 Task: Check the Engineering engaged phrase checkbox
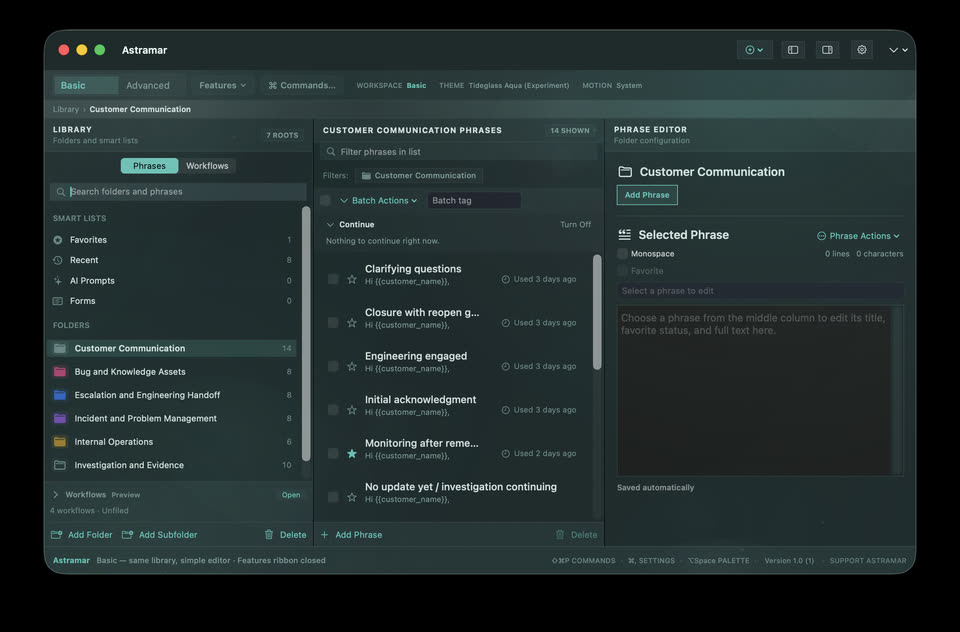[333, 366]
